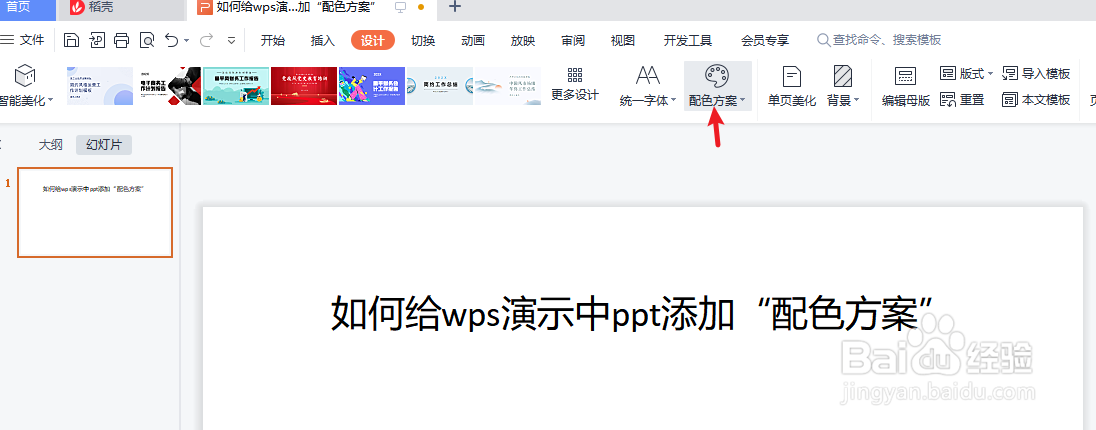This screenshot has width=1096, height=430.
Task: Click 重置 reset button
Action: pyautogui.click(x=962, y=100)
